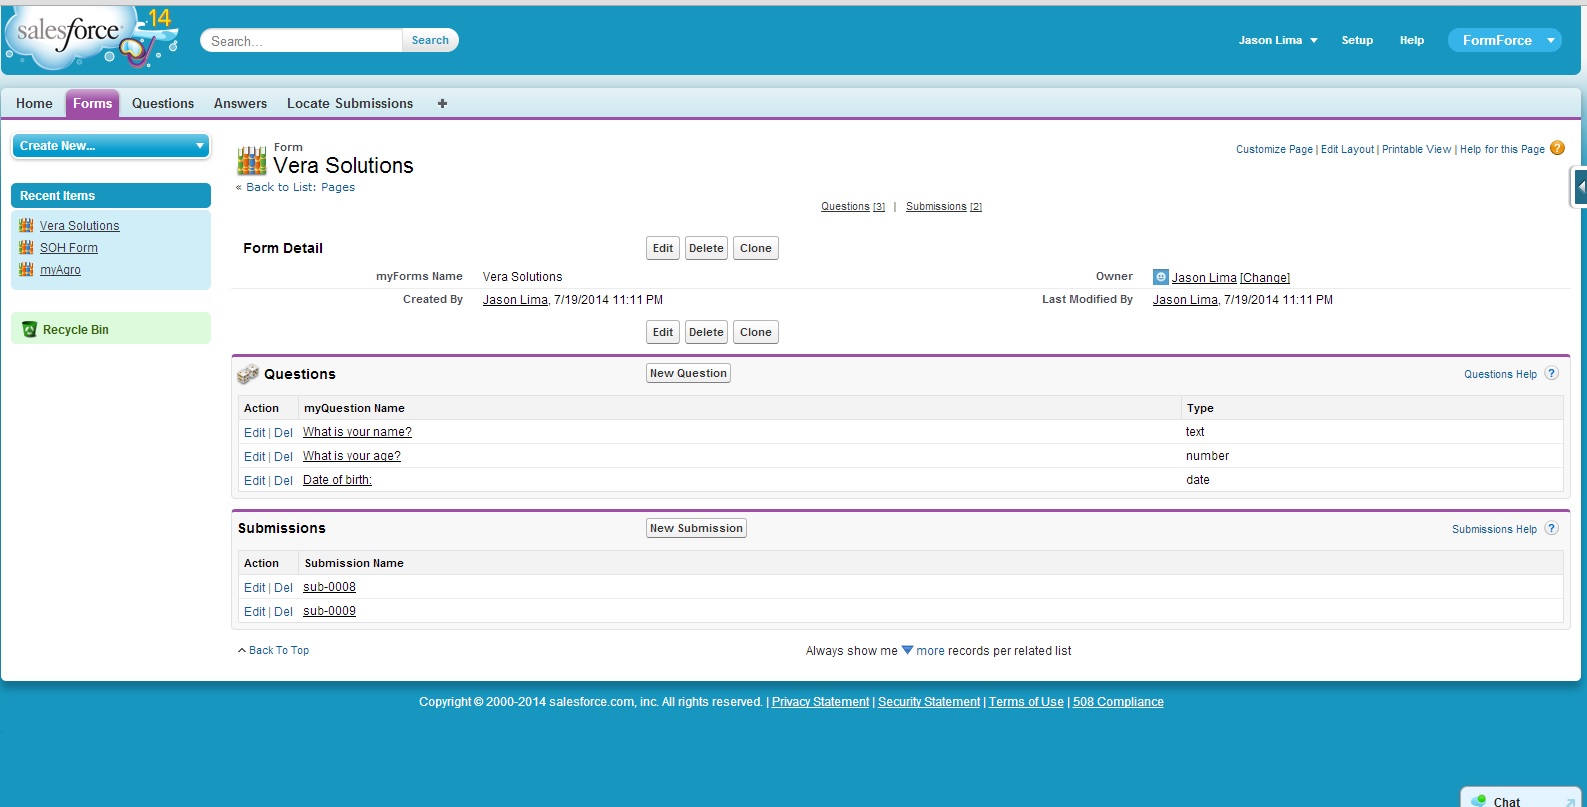Jump to Questions [3] related list link
The height and width of the screenshot is (807, 1587).
pyautogui.click(x=853, y=206)
